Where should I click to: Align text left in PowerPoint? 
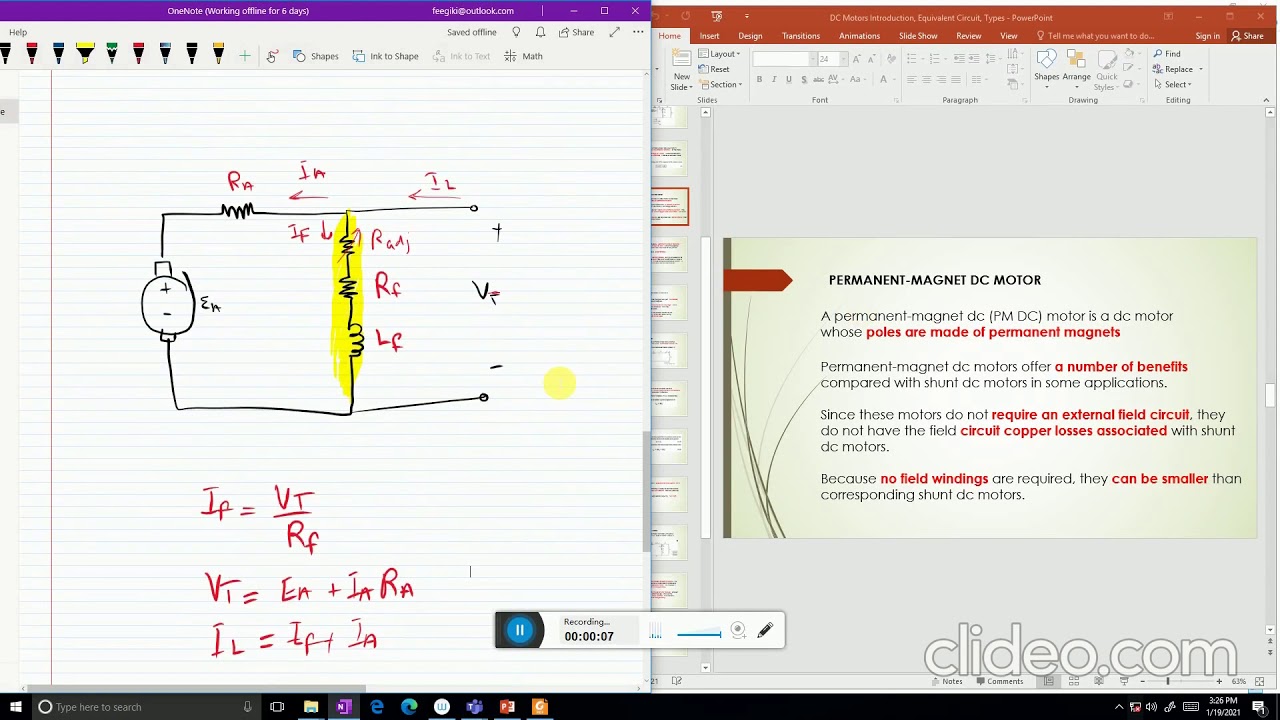911,80
